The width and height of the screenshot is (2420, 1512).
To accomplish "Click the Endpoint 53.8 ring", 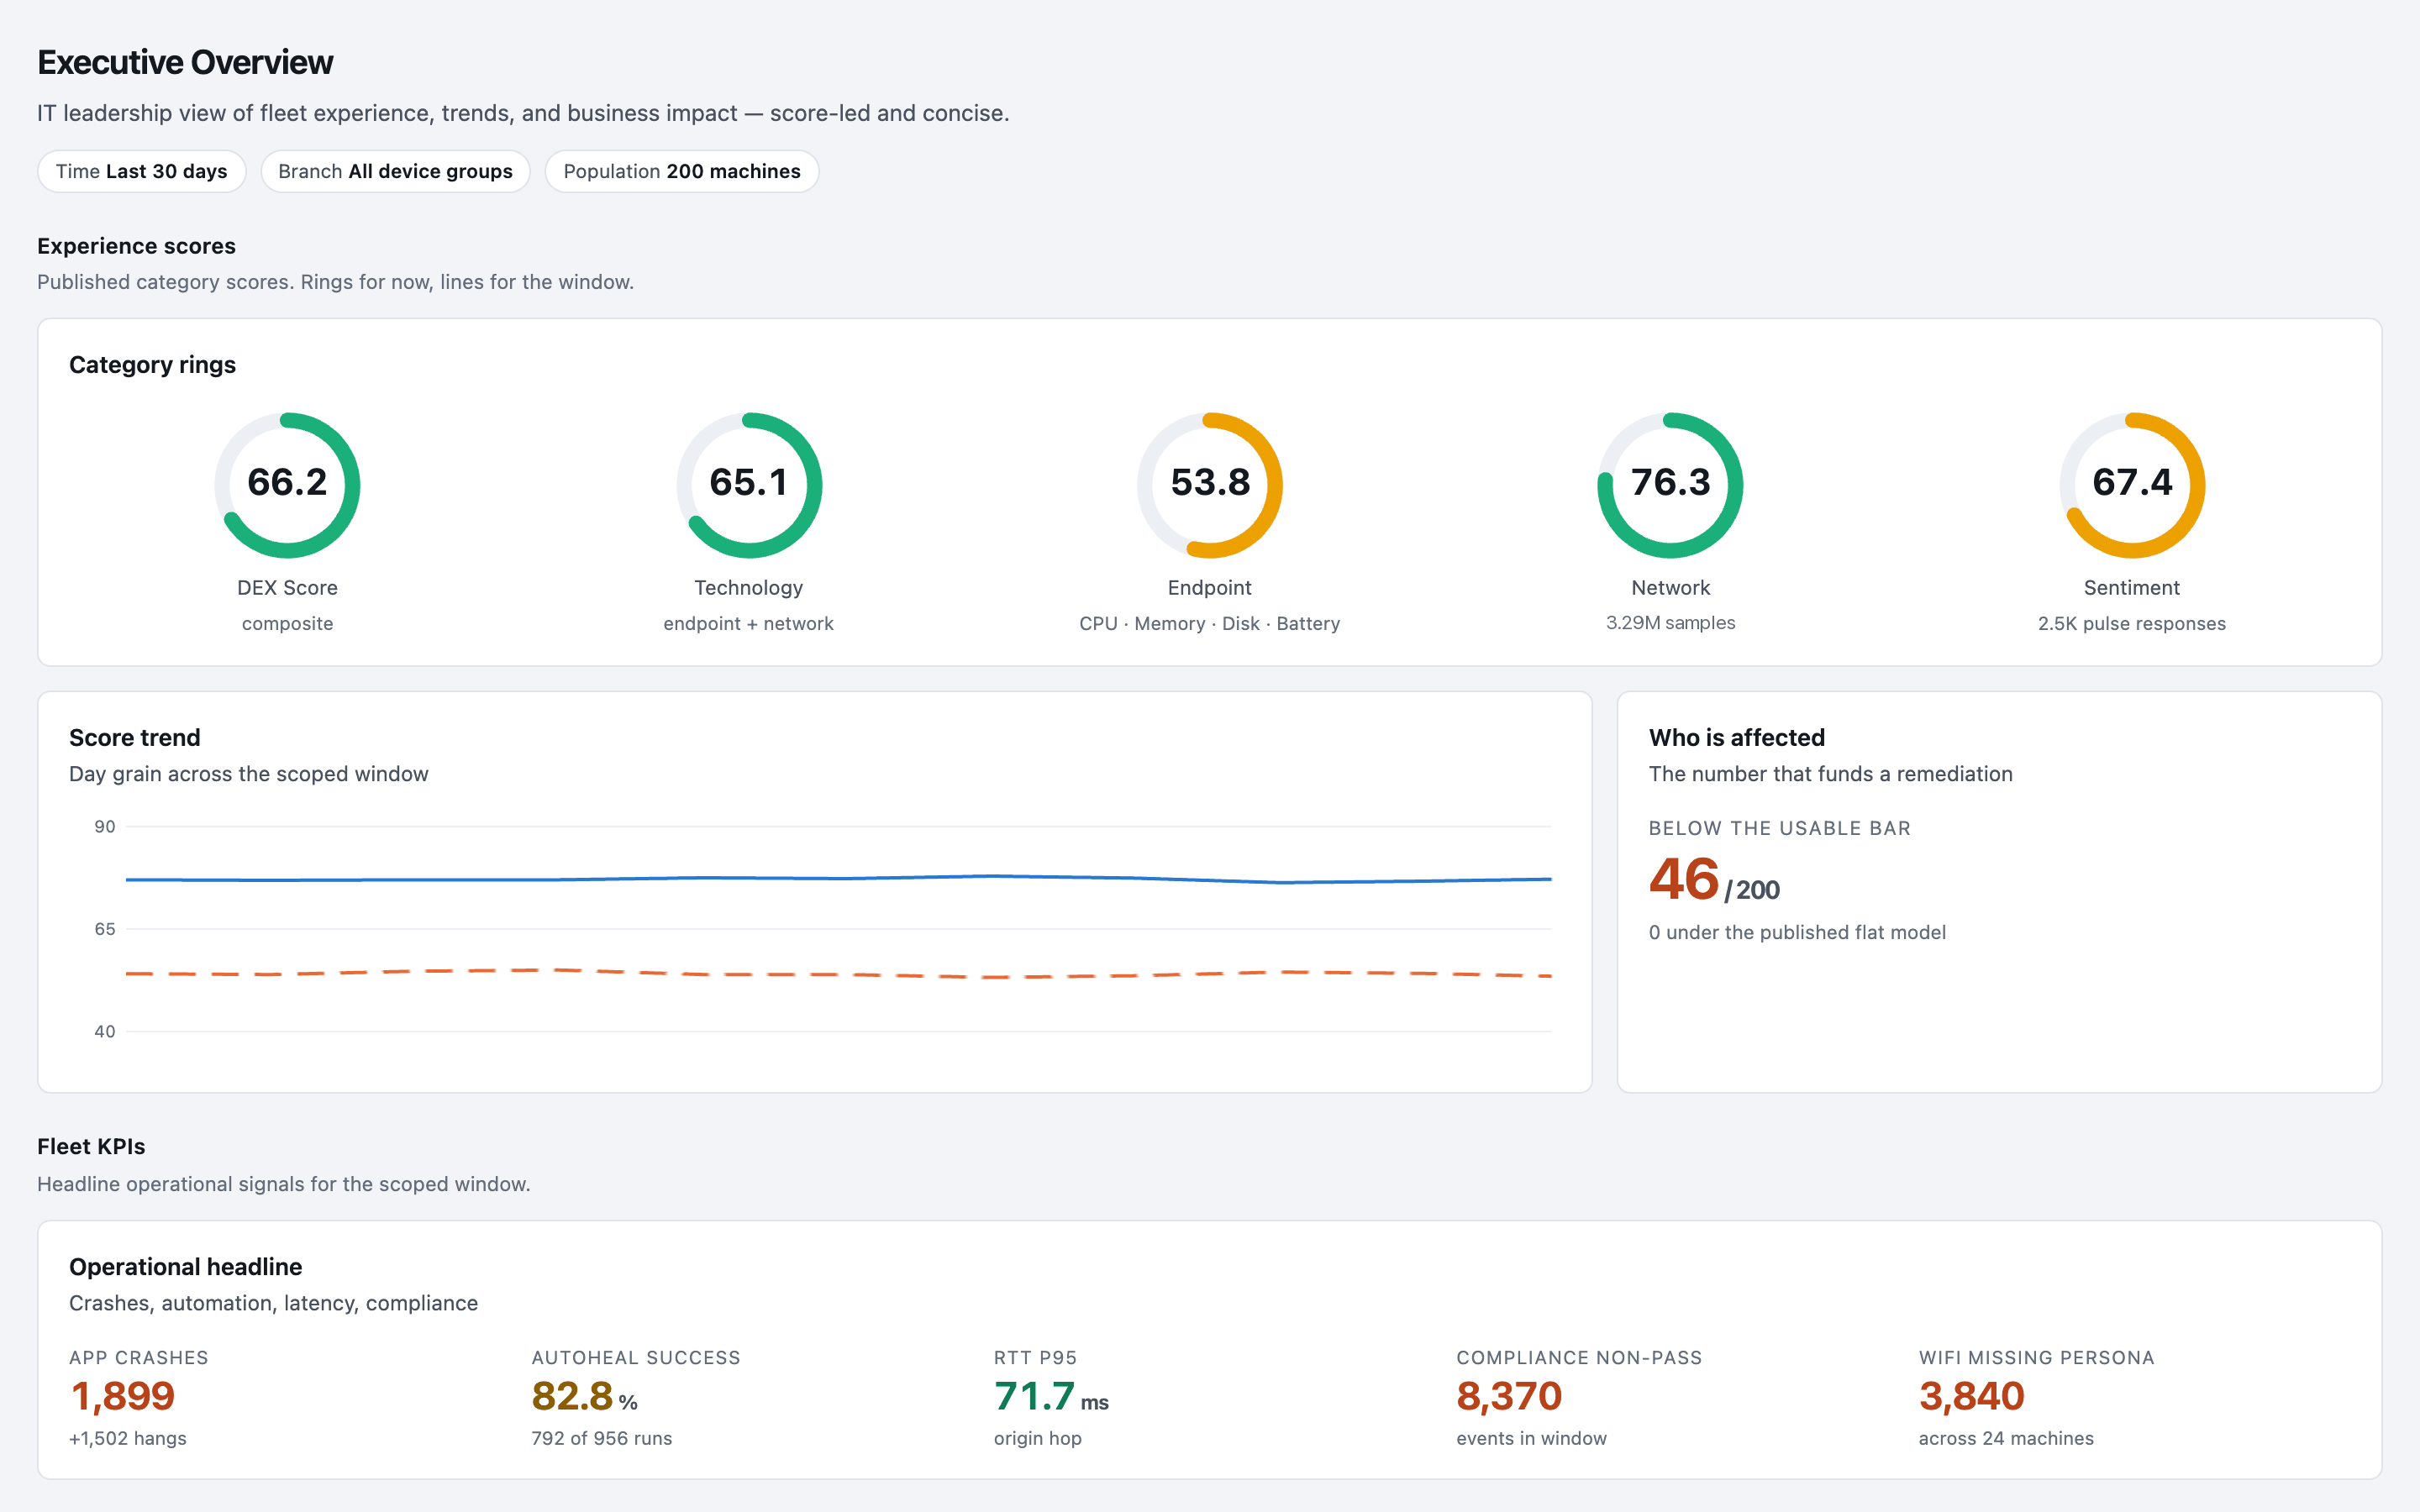I will point(1210,485).
